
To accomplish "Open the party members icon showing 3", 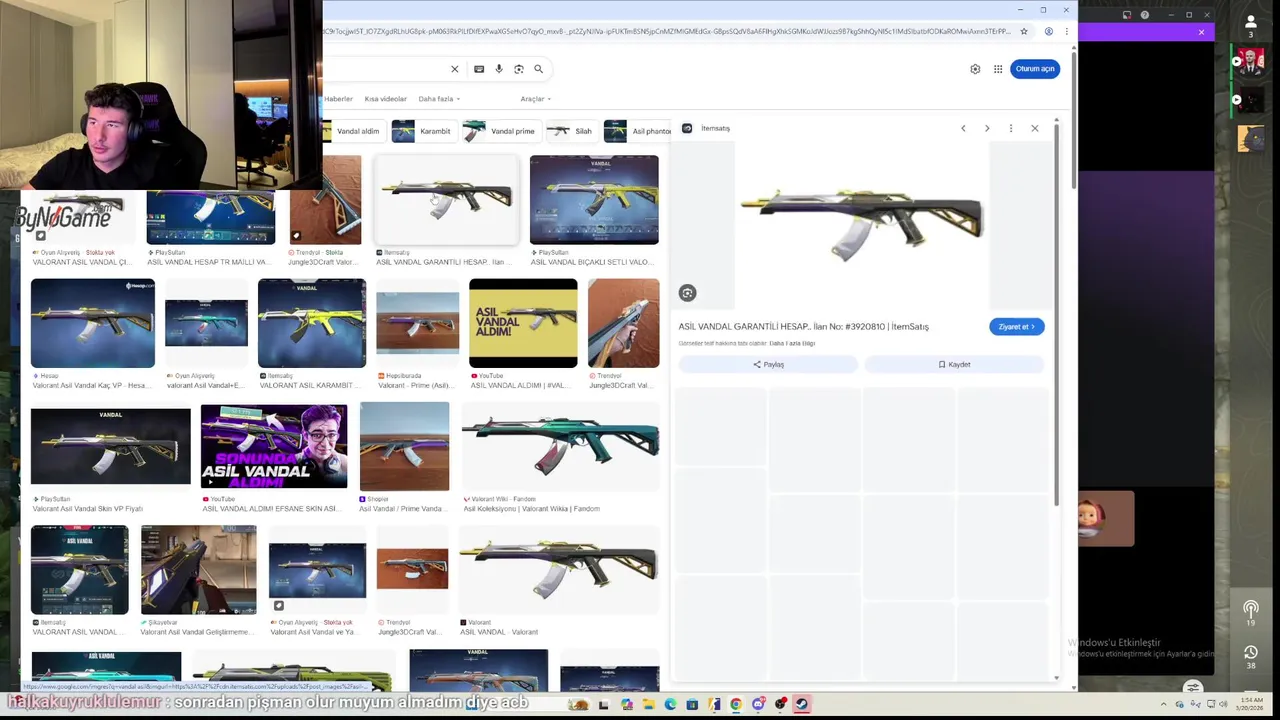I will 1249,28.
